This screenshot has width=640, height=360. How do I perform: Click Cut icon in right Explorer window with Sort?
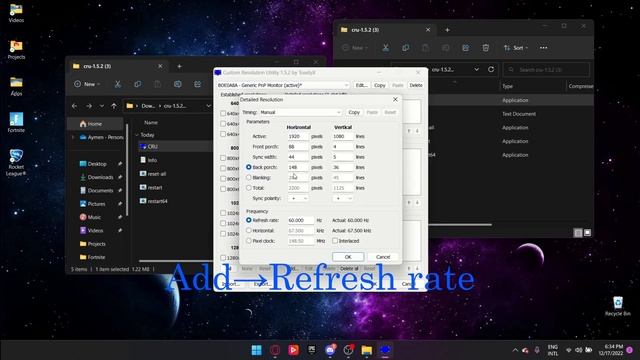click(x=385, y=48)
